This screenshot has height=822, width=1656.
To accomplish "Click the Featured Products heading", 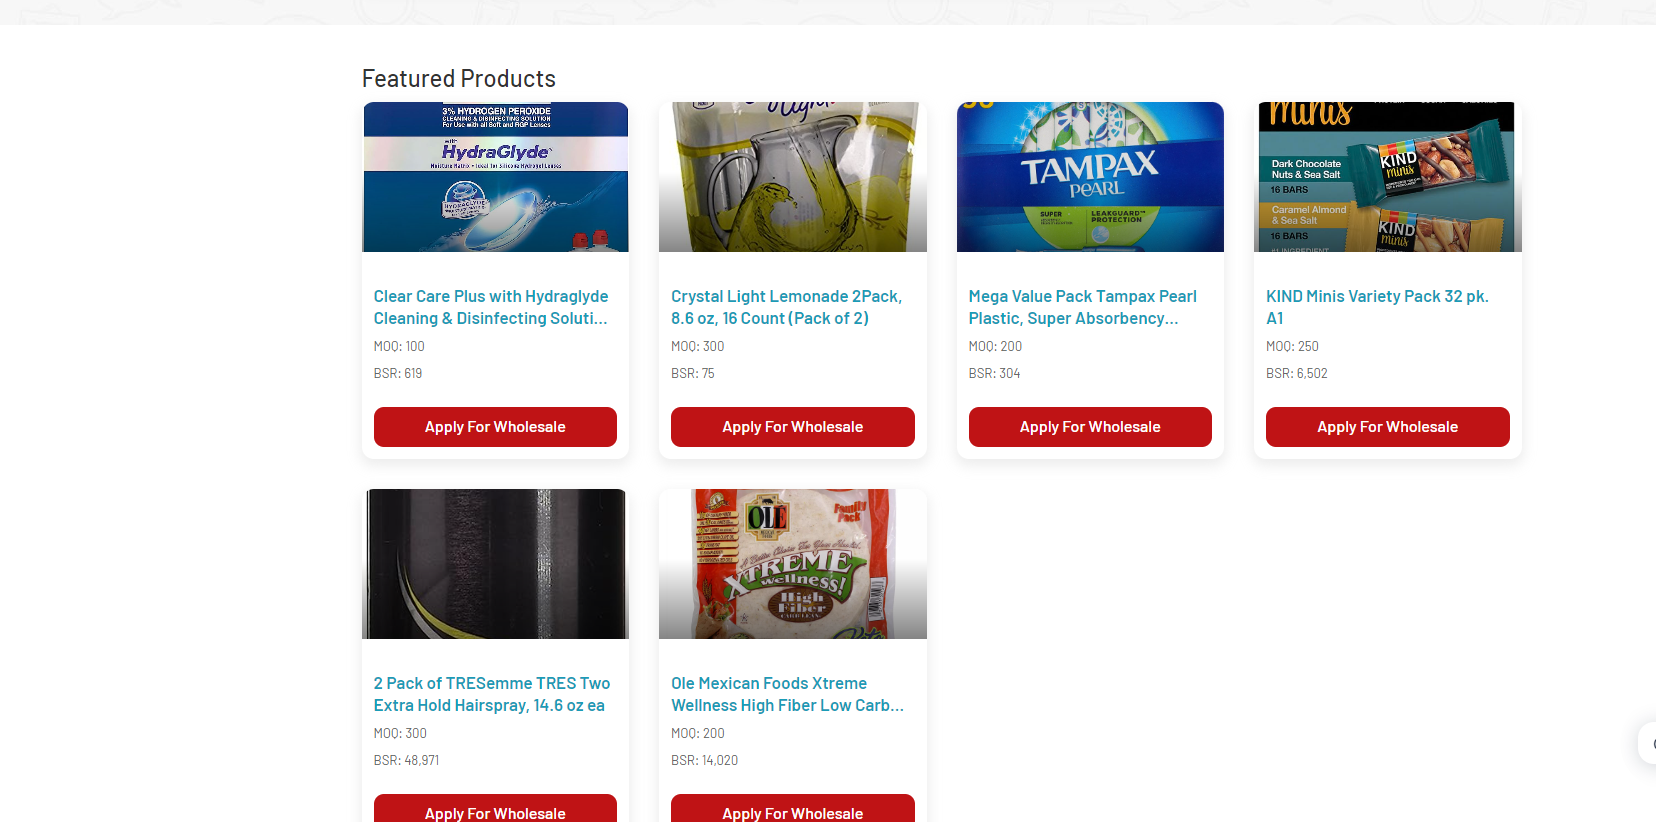I will 459,79.
